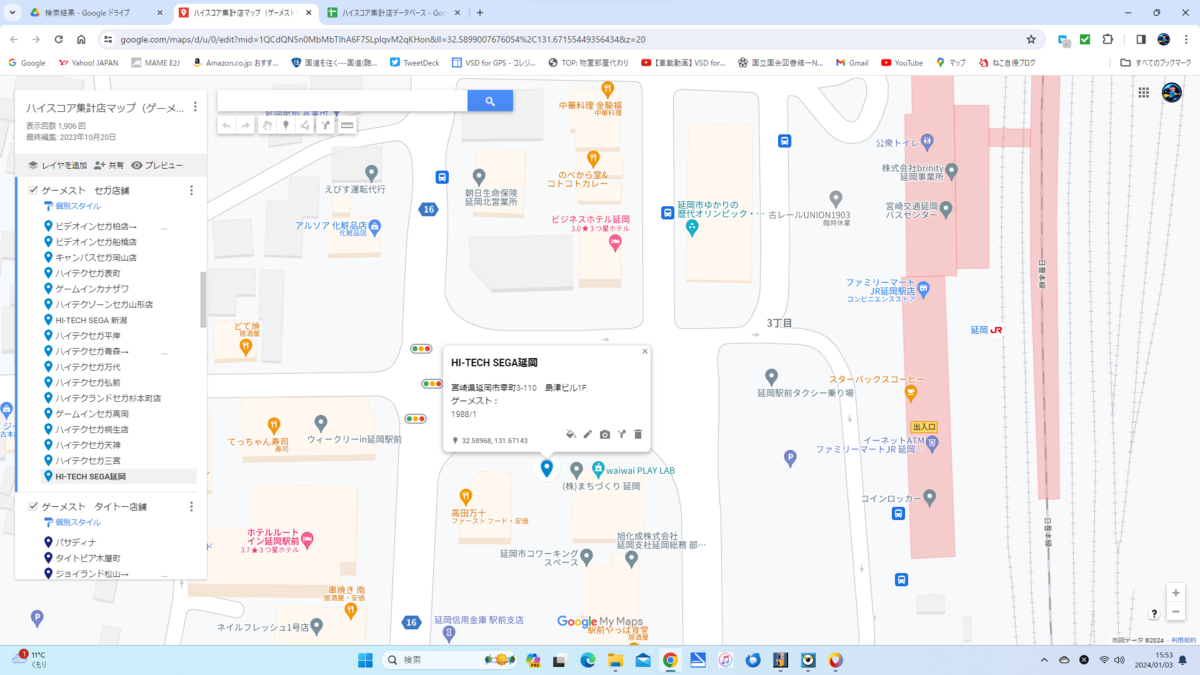This screenshot has width=1200, height=675.
Task: Open the Google apps grid icon
Action: tap(1143, 92)
